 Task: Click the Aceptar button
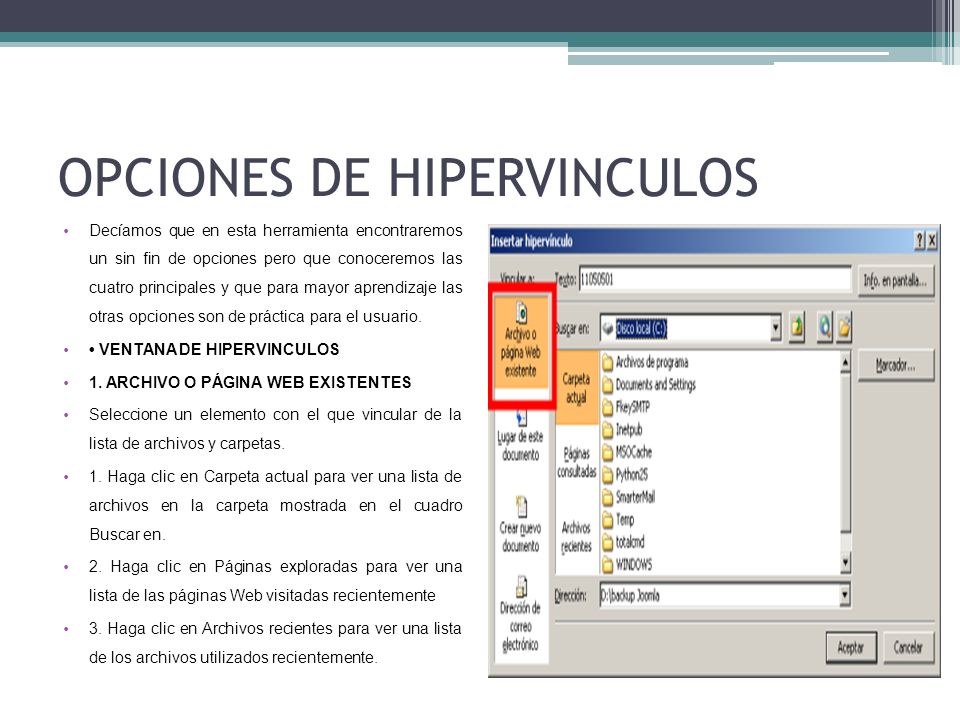[851, 647]
